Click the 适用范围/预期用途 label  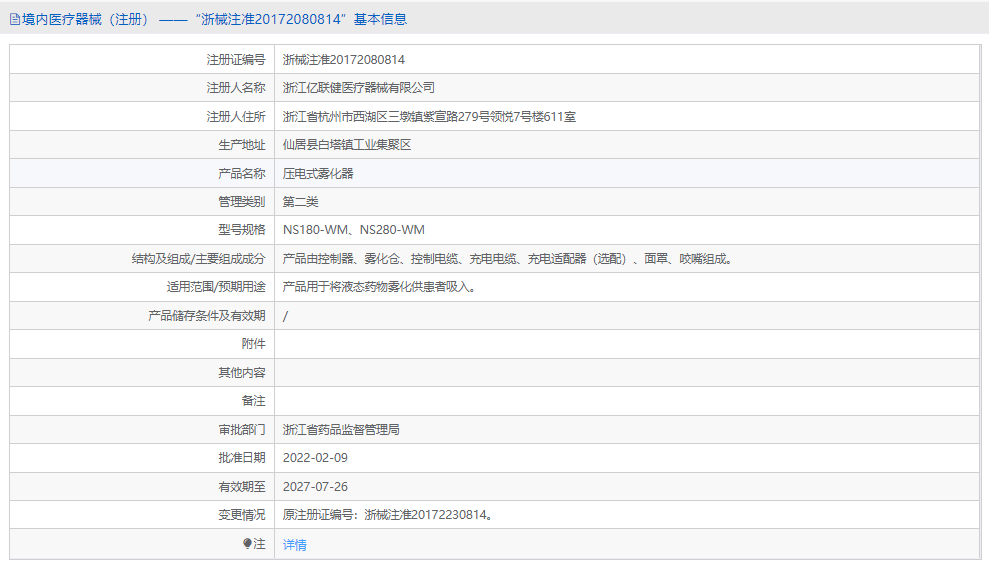point(216,287)
